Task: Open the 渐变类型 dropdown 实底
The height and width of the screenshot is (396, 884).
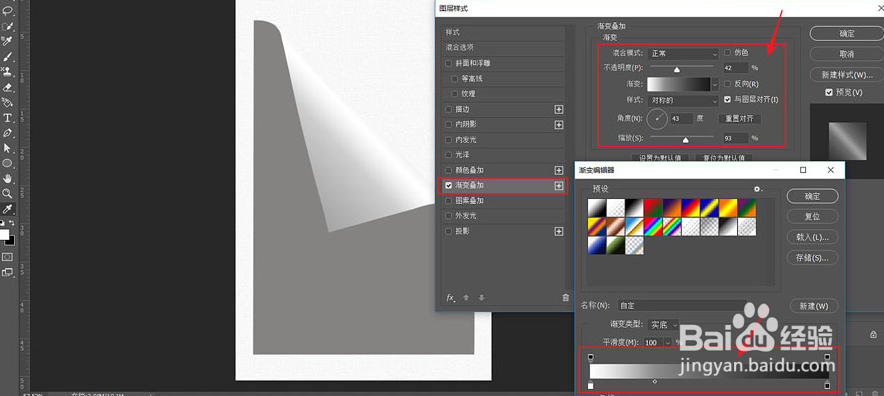Action: pos(663,325)
